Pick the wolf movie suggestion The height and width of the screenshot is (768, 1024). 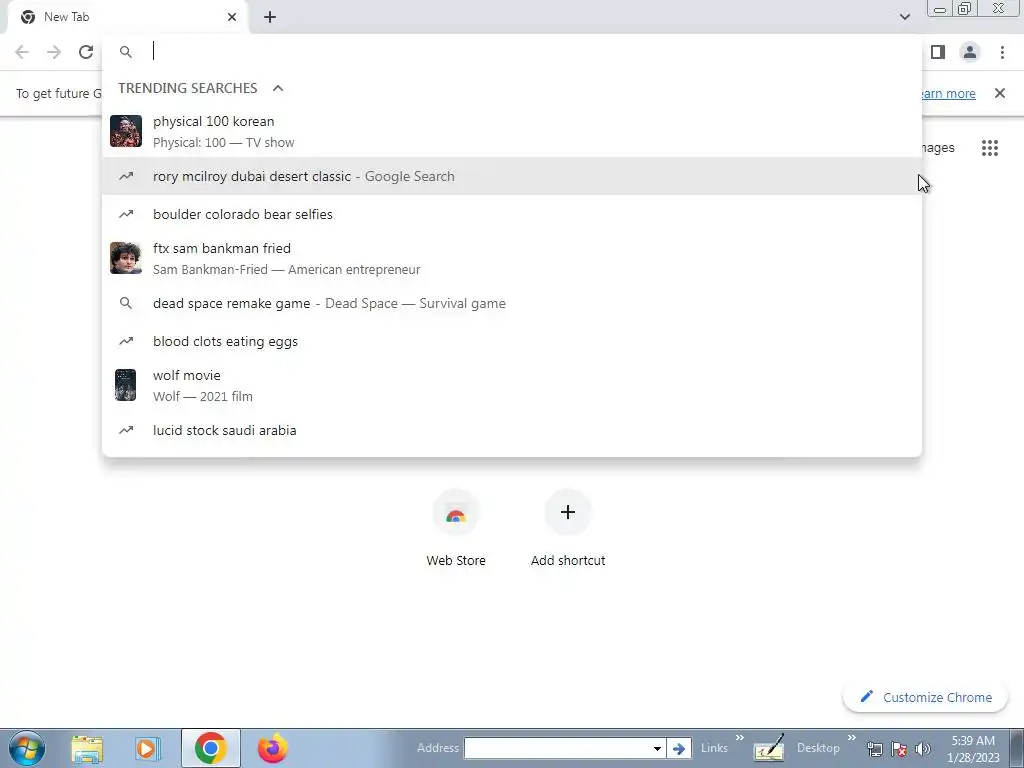(512, 385)
